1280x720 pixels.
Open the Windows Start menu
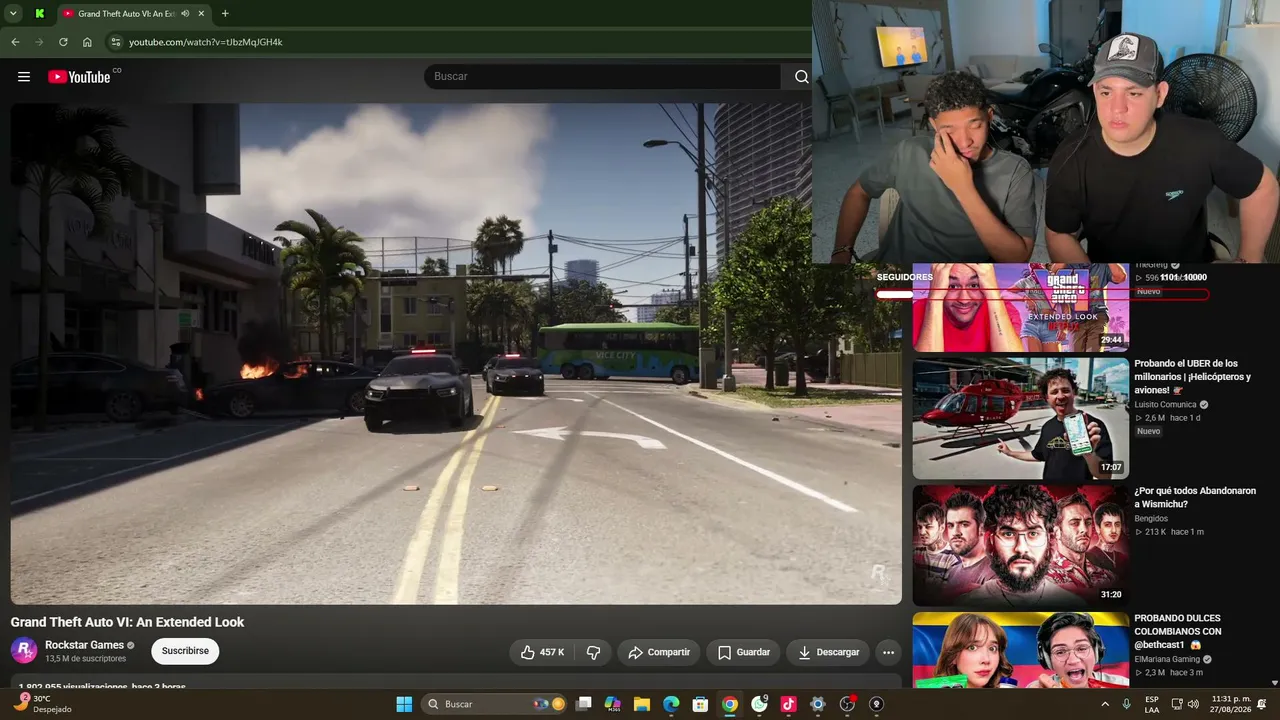coord(404,704)
